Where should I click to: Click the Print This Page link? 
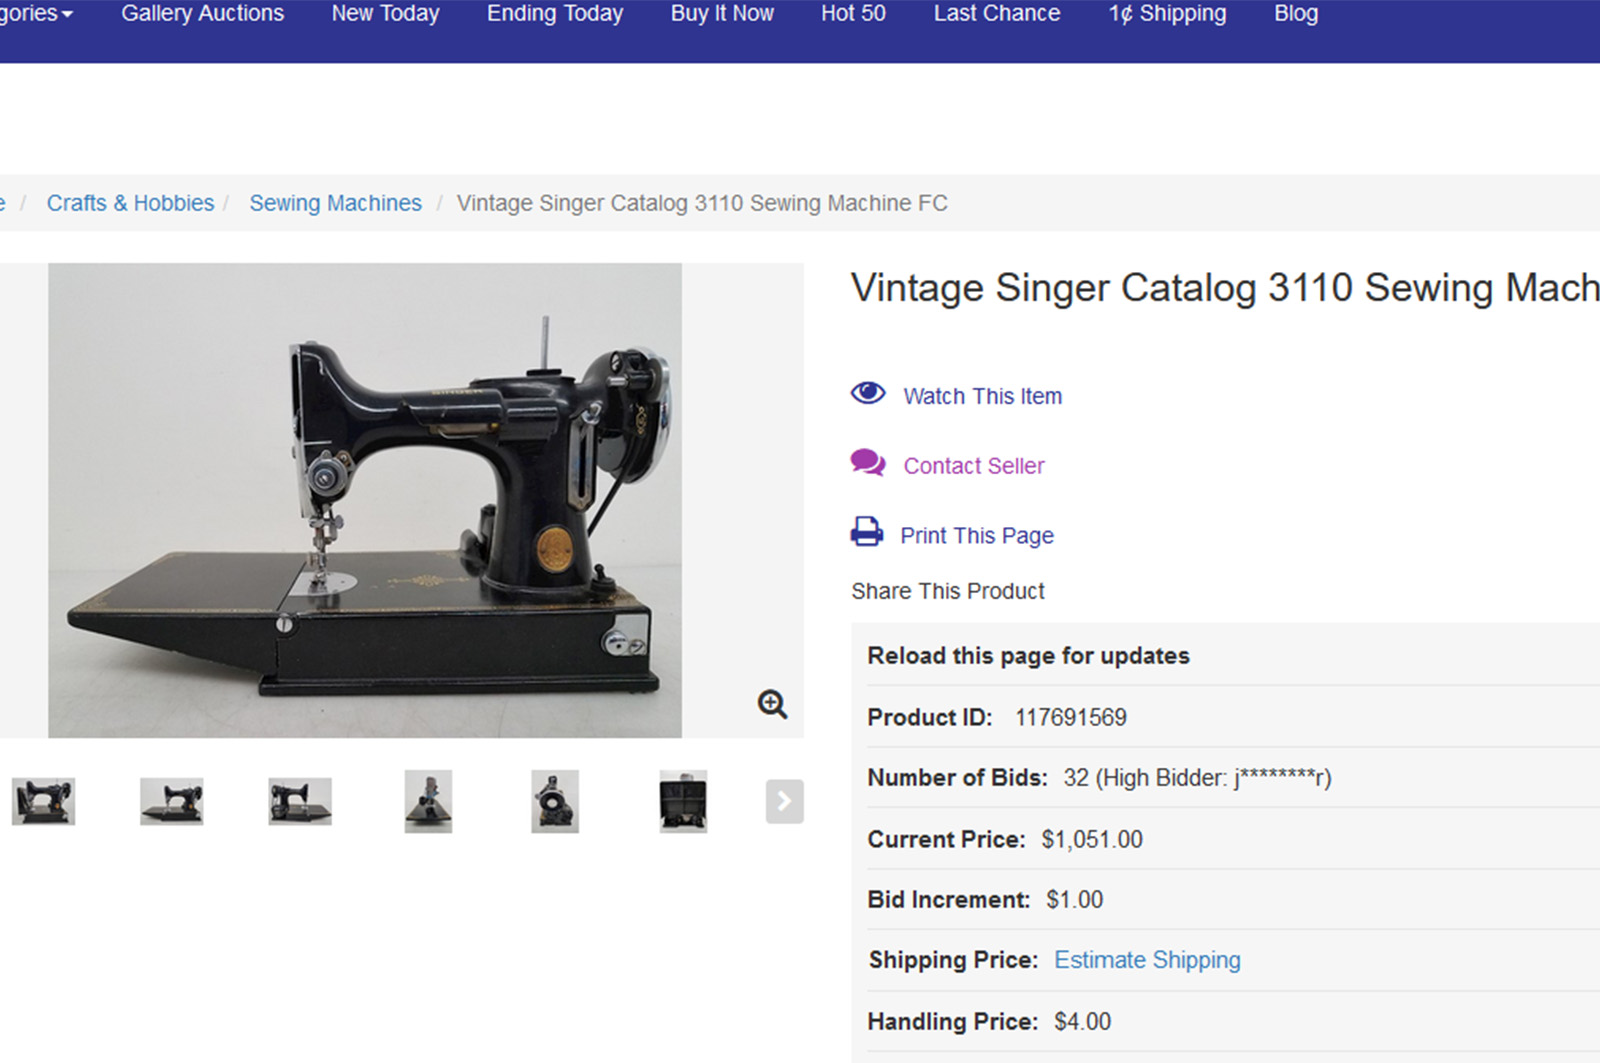(977, 536)
